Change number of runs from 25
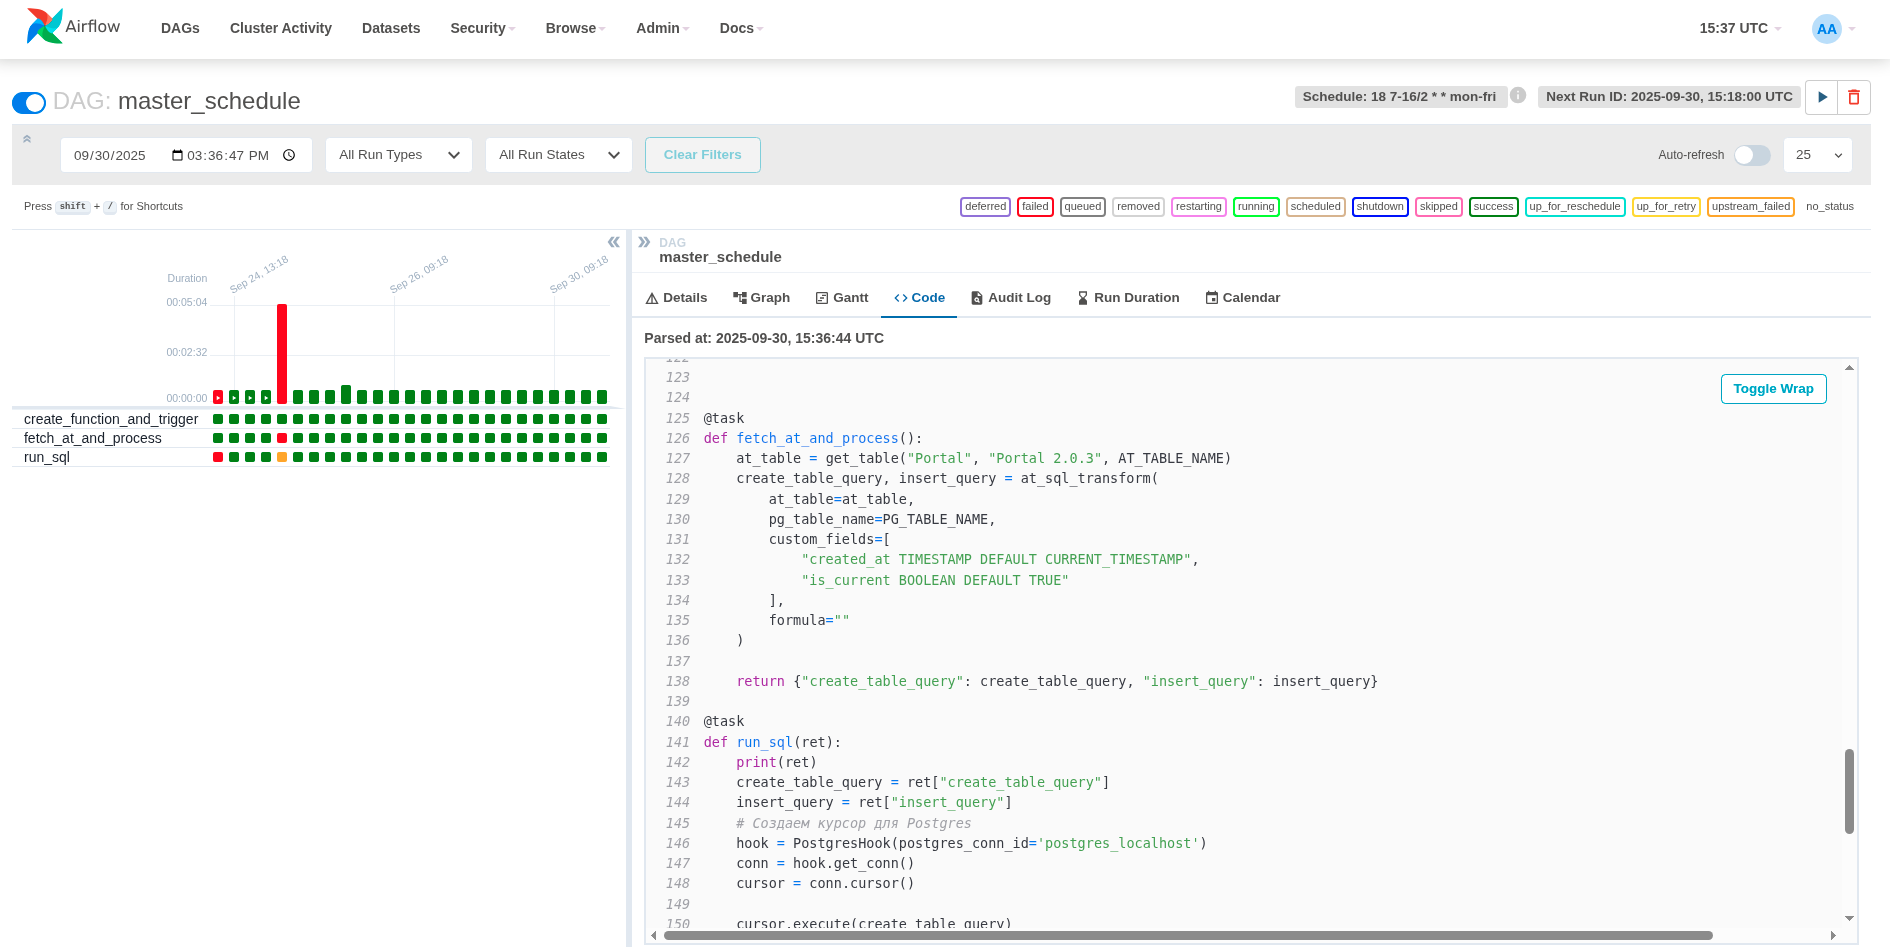 (1817, 155)
